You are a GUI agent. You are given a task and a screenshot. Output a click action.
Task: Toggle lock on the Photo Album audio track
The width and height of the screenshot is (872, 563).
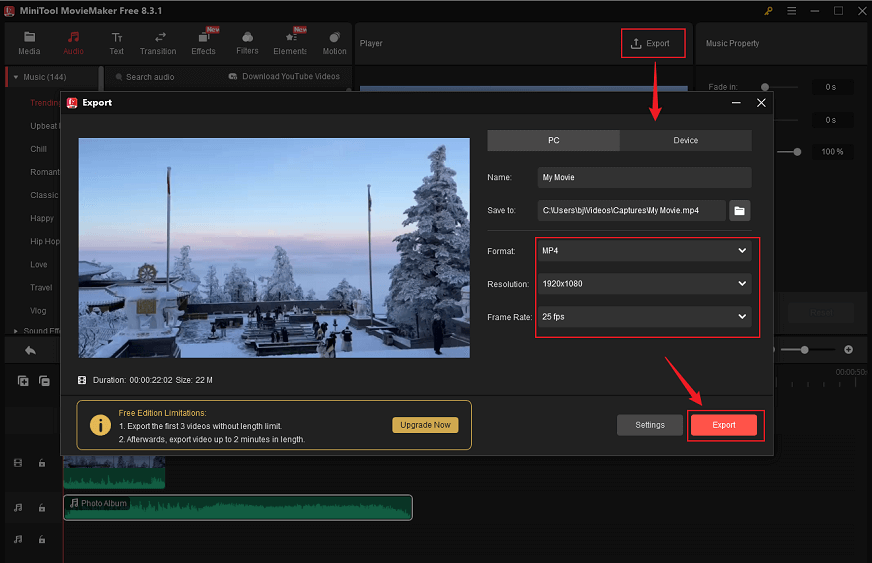coord(42,508)
